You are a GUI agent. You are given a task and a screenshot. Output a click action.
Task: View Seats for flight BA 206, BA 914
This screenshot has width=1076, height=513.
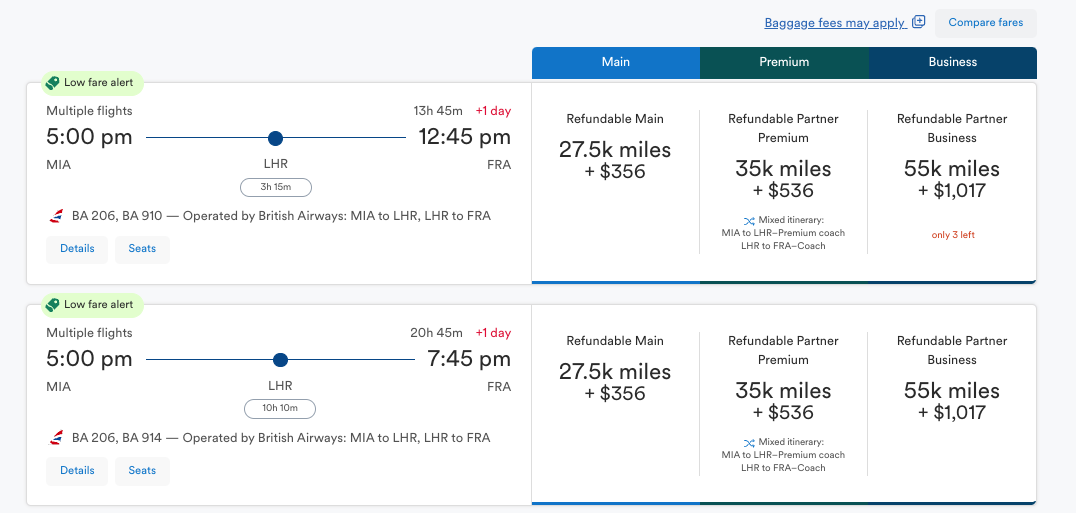pos(142,471)
